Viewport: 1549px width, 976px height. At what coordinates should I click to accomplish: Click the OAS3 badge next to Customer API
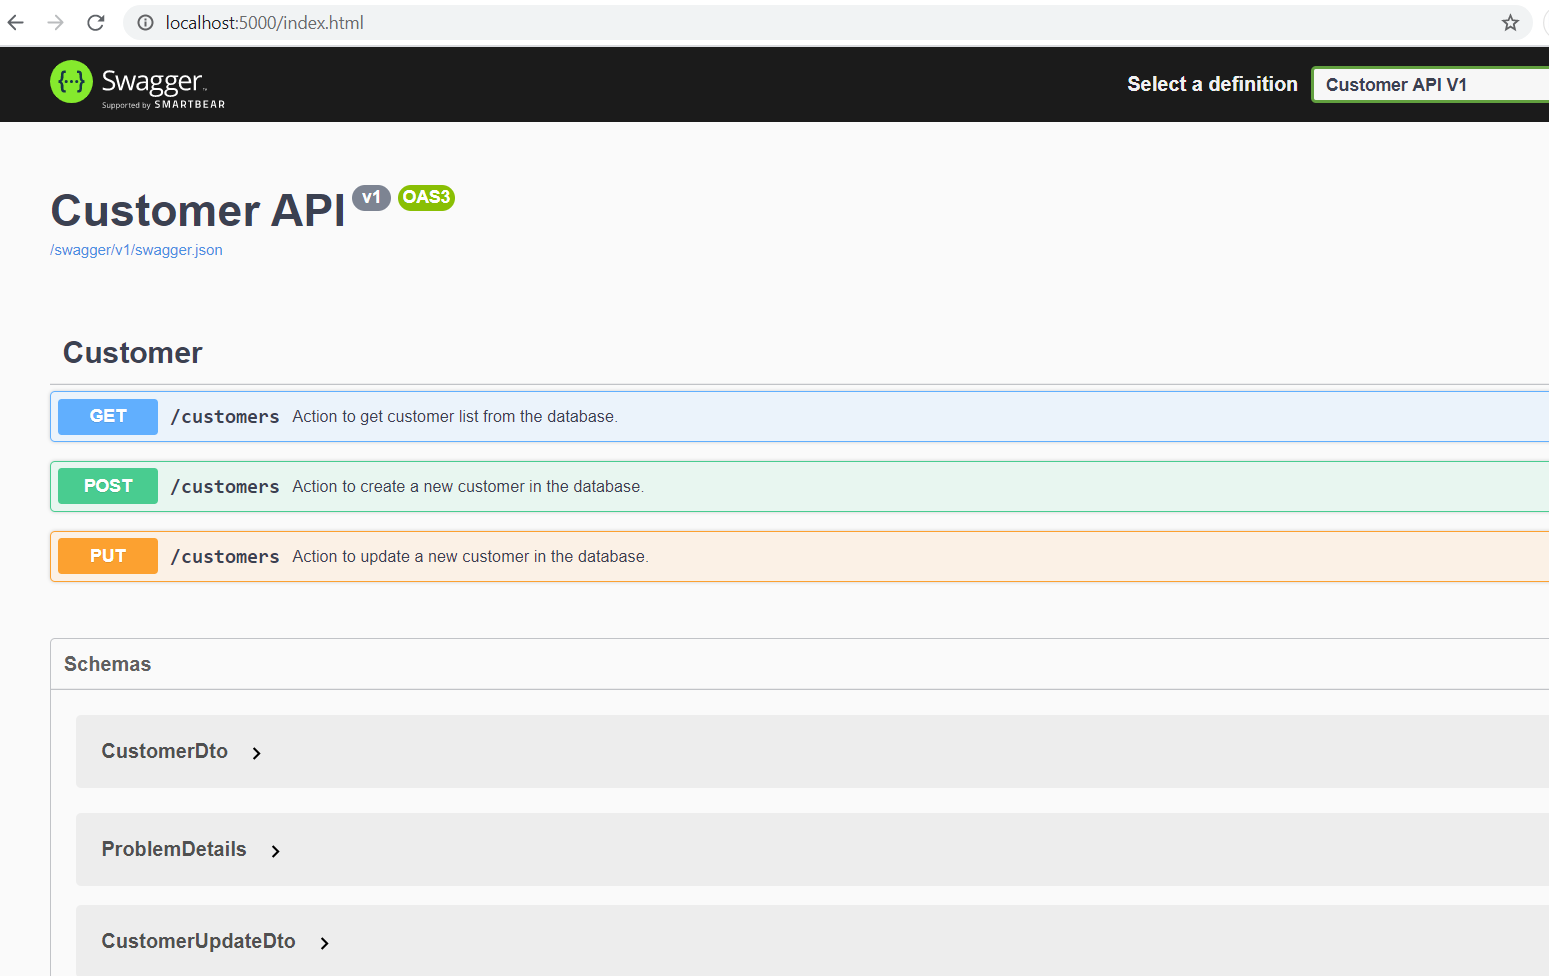[426, 197]
